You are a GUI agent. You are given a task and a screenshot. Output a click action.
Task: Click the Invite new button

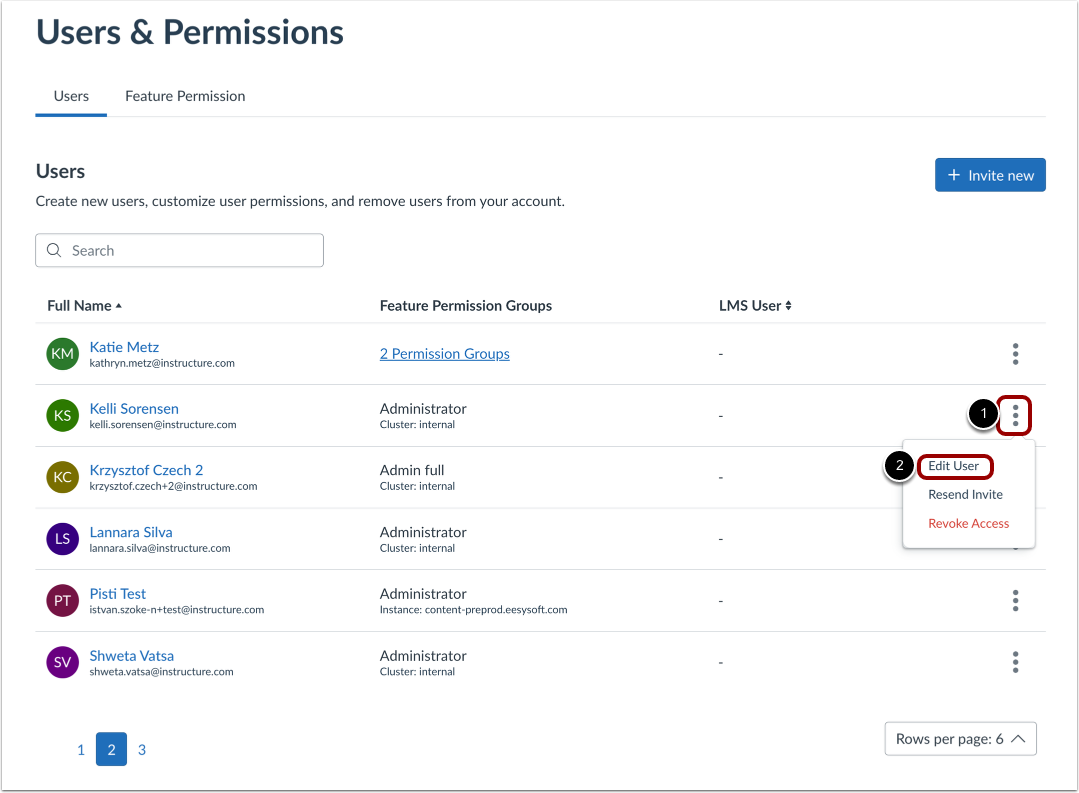pyautogui.click(x=990, y=174)
